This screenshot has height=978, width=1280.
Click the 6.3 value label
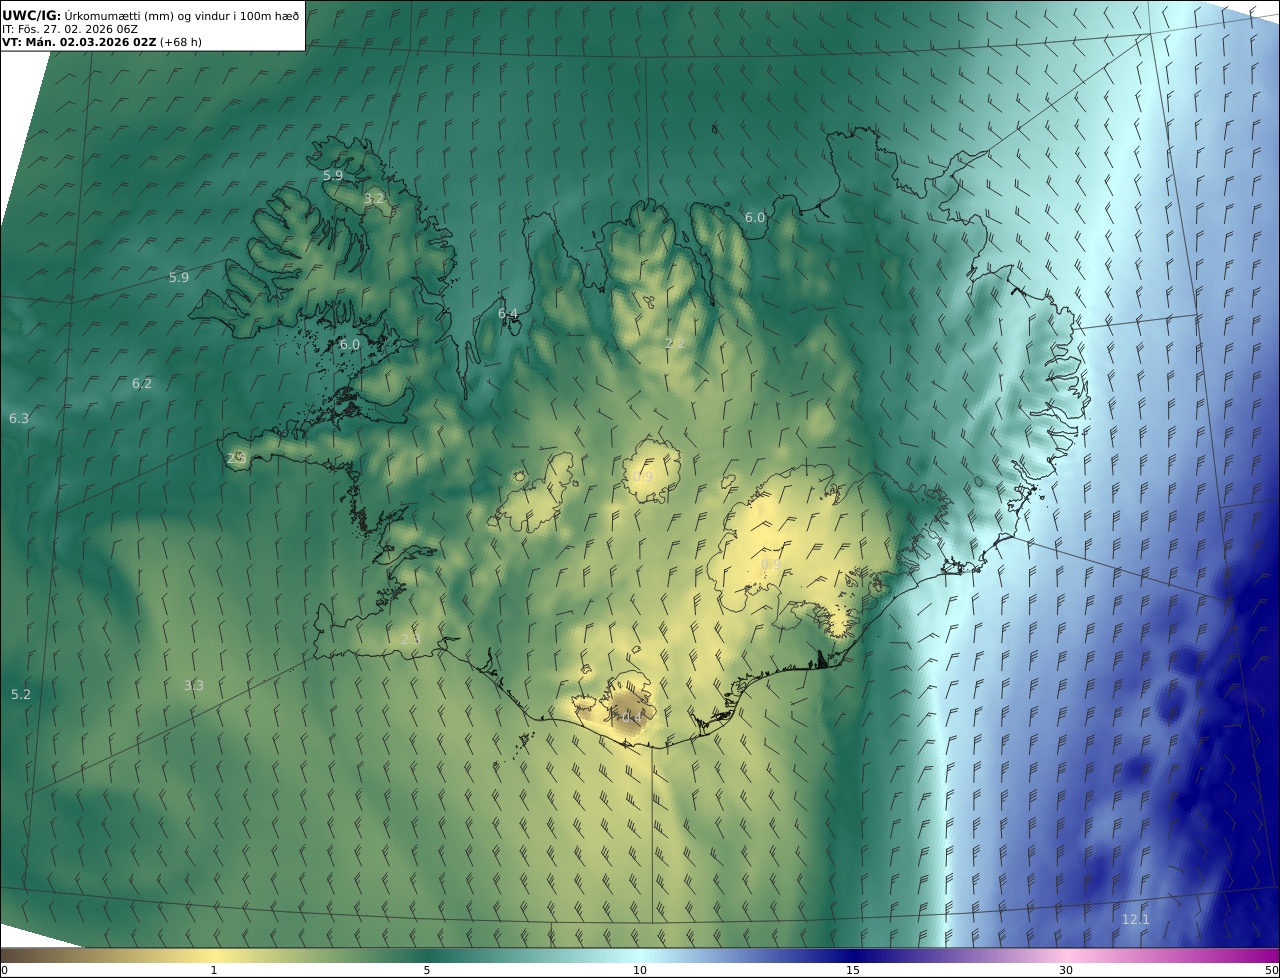pos(19,418)
